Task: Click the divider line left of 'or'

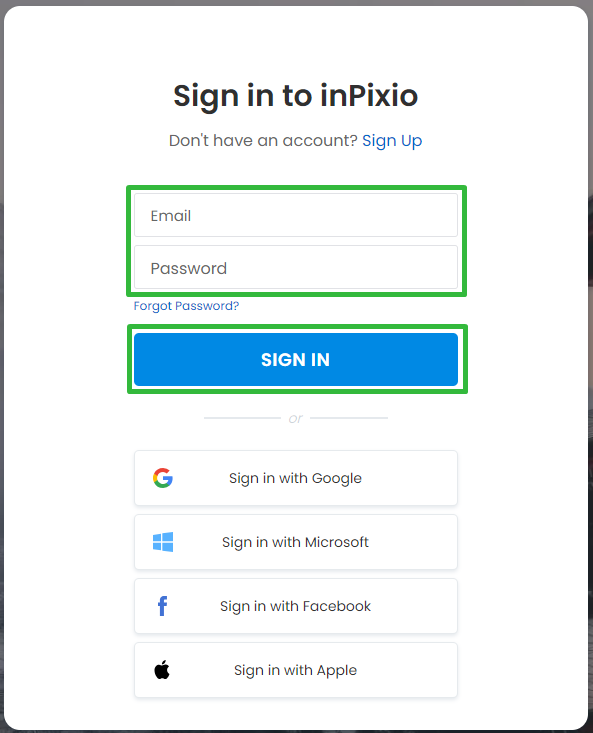Action: (x=243, y=418)
